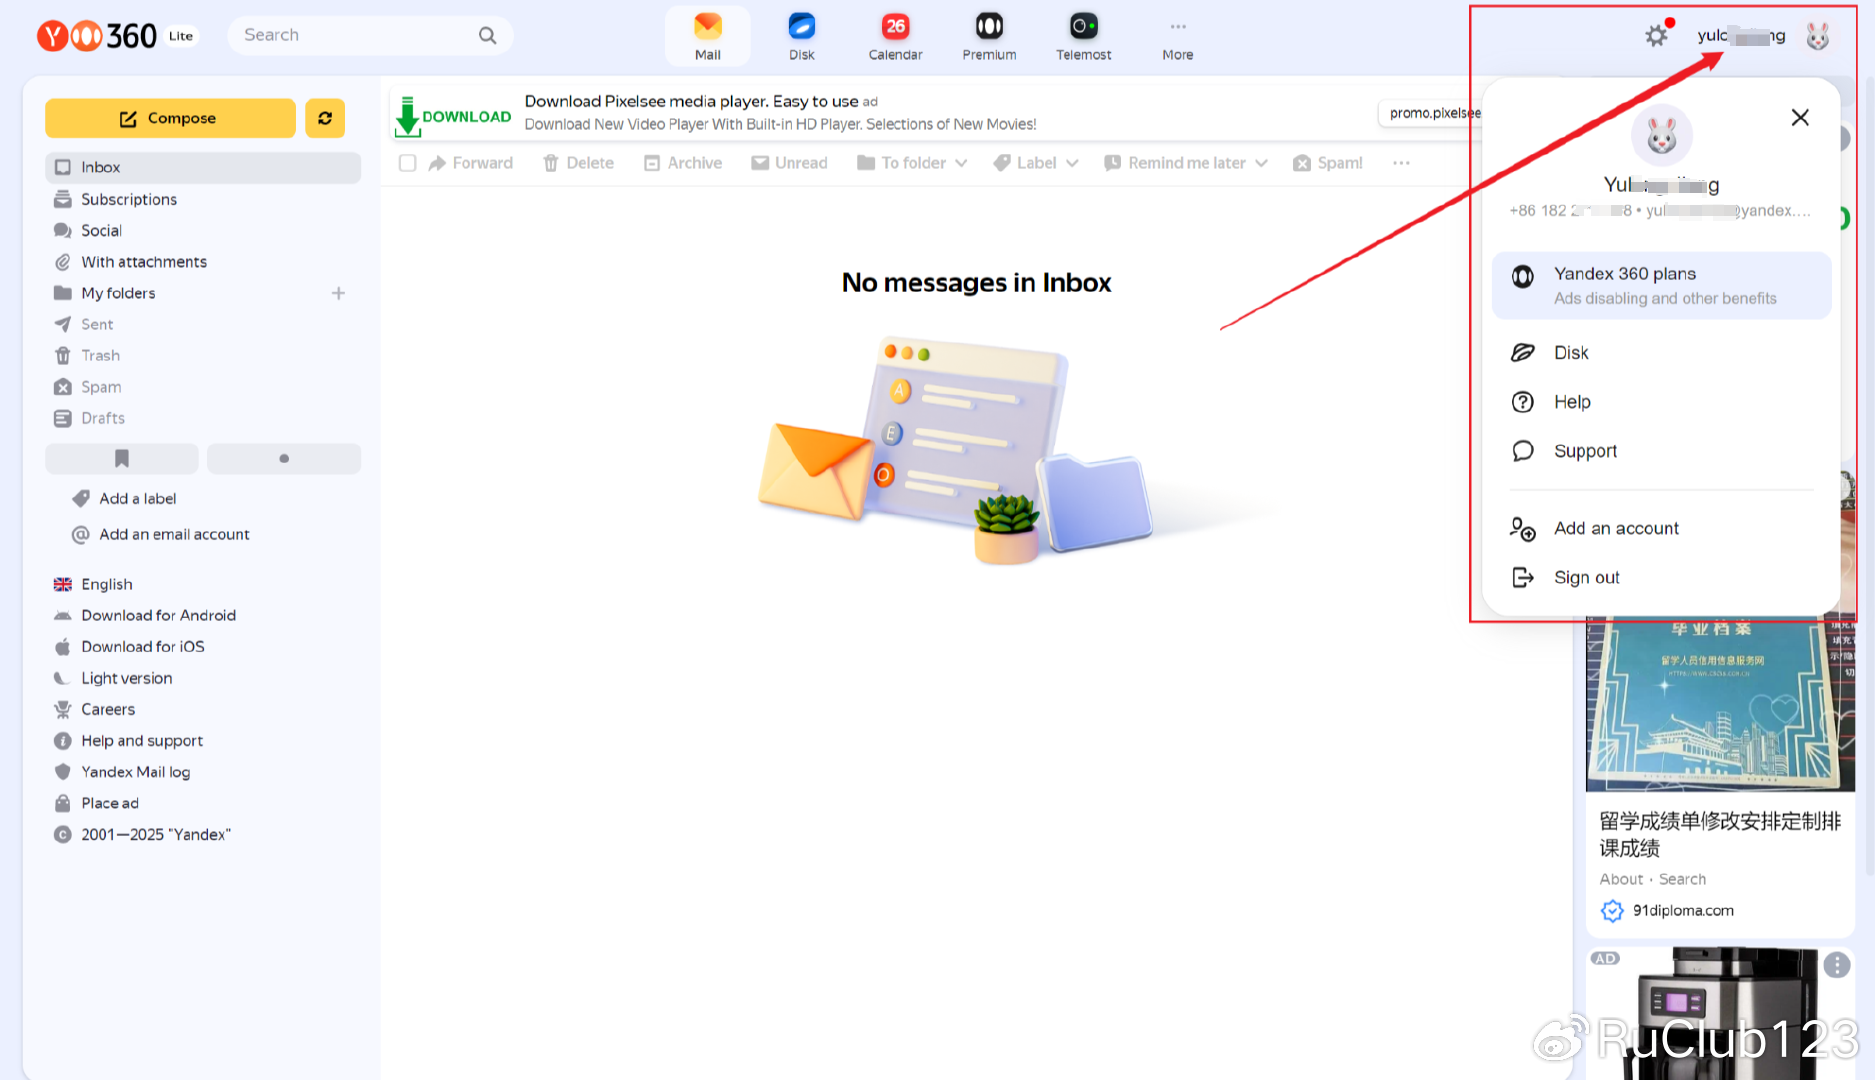Click the Pixelsee DOWNLOAD ad icon
Viewport: 1875px width, 1080px height.
coord(452,116)
